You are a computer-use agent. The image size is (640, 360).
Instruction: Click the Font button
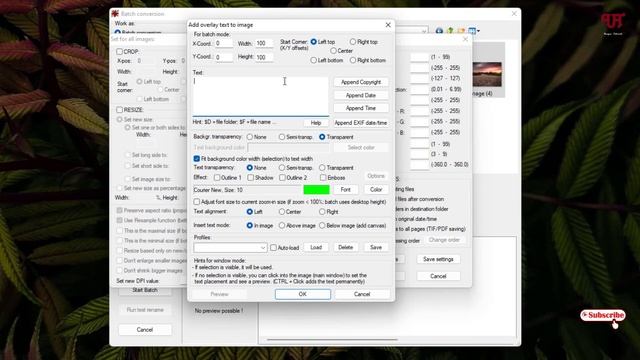(346, 190)
